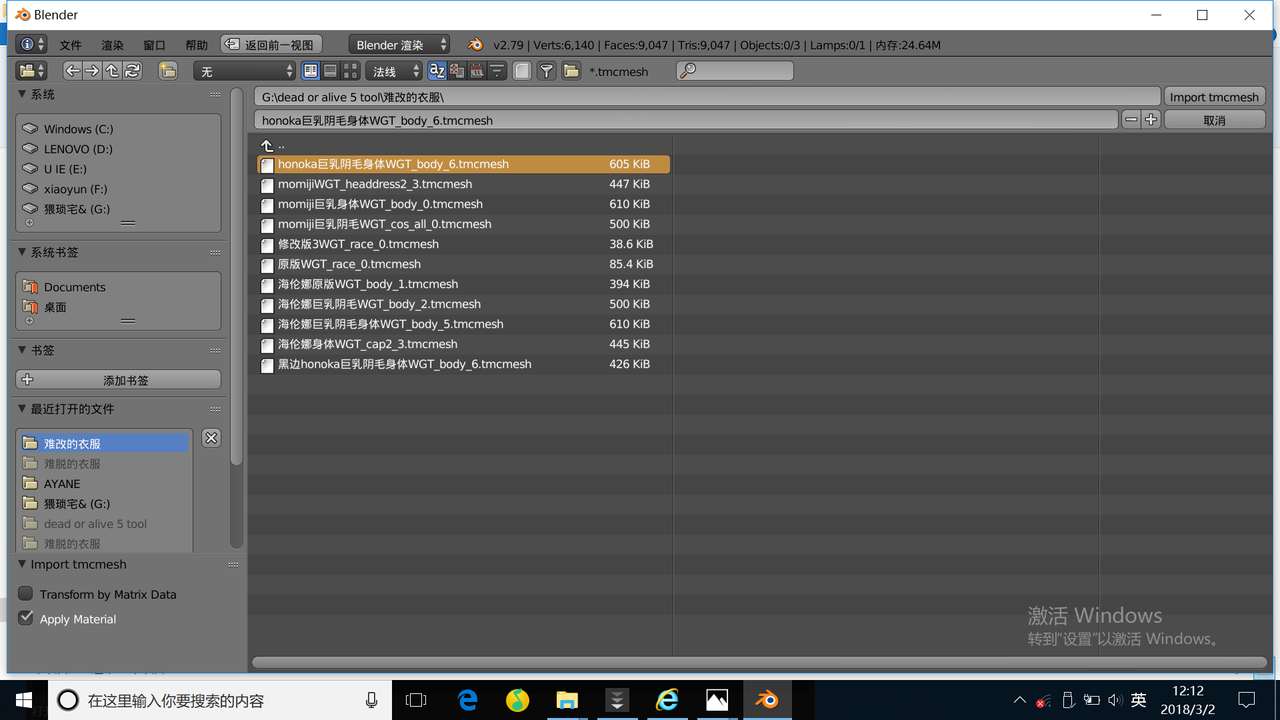The width and height of the screenshot is (1280, 720).
Task: Open Microsoft Edge from the taskbar
Action: coord(467,700)
